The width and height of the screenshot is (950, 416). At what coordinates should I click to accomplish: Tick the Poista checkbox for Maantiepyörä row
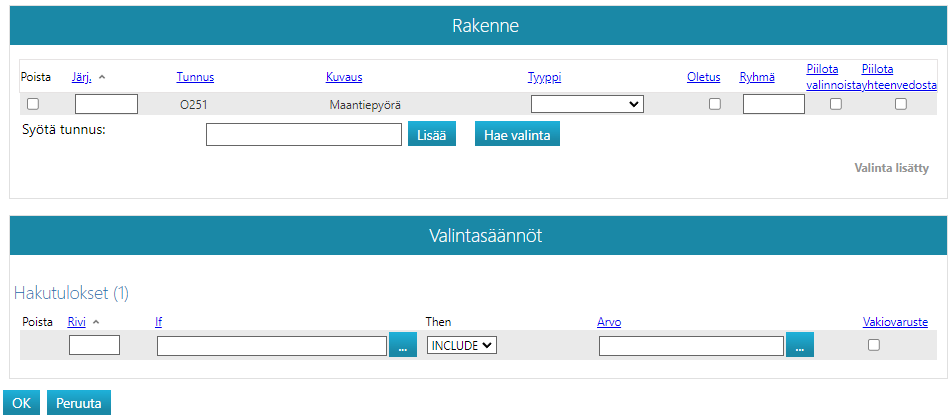[33, 104]
